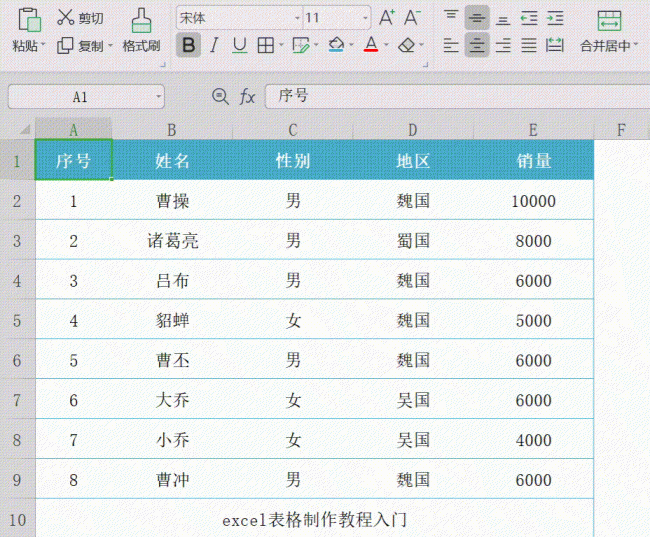This screenshot has width=650, height=537.
Task: Increase font size with A+ icon
Action: pyautogui.click(x=387, y=18)
